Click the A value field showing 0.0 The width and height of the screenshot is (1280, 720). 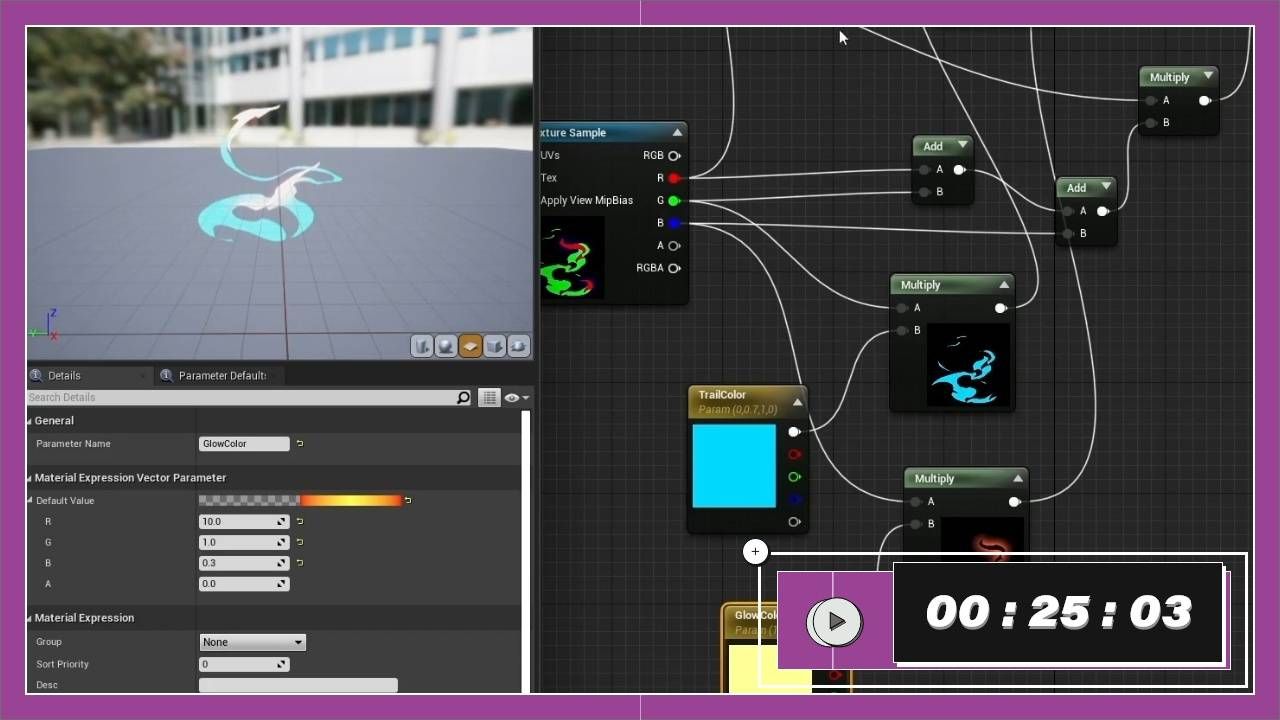coord(244,584)
